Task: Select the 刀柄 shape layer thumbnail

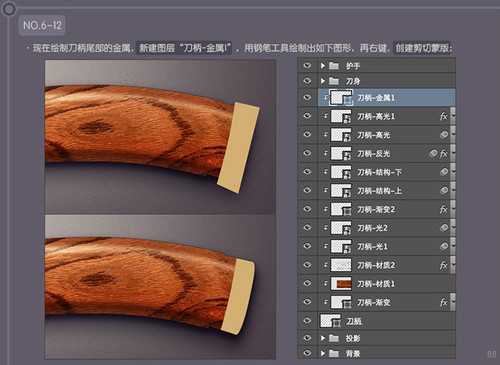Action: [x=330, y=321]
